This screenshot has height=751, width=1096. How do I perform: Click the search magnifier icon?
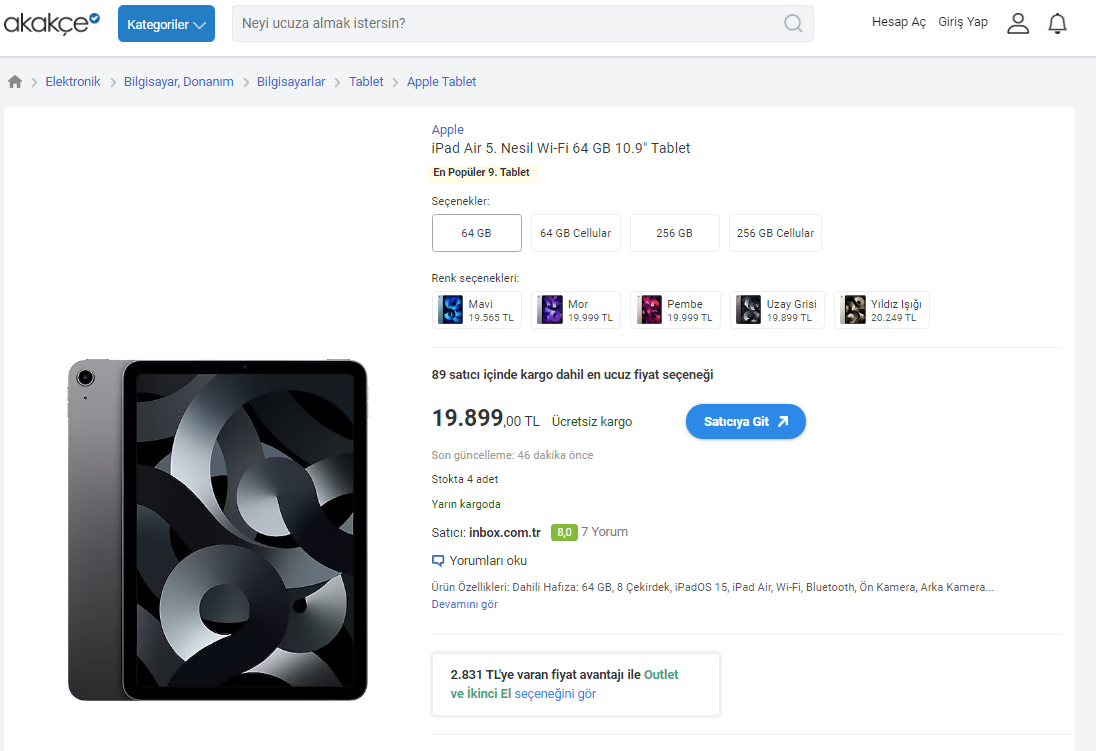793,23
